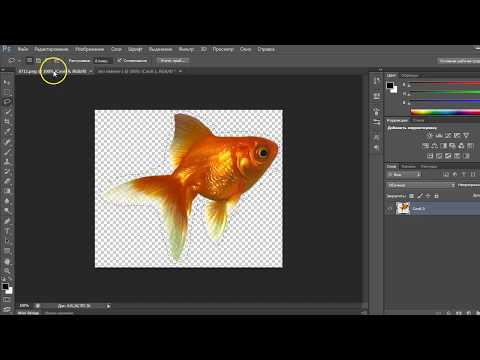Viewport: 480px width, 360px height.
Task: Select the Move tool
Action: coord(7,82)
